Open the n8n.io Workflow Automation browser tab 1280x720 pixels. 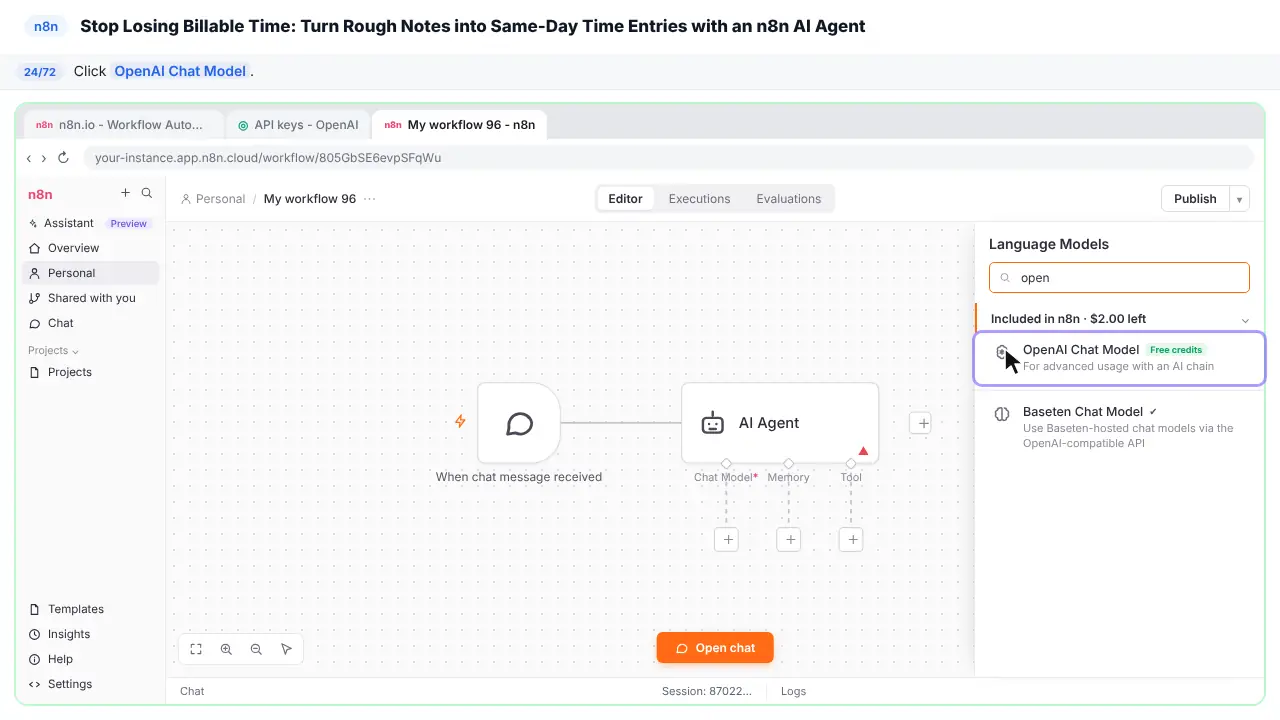pos(124,125)
